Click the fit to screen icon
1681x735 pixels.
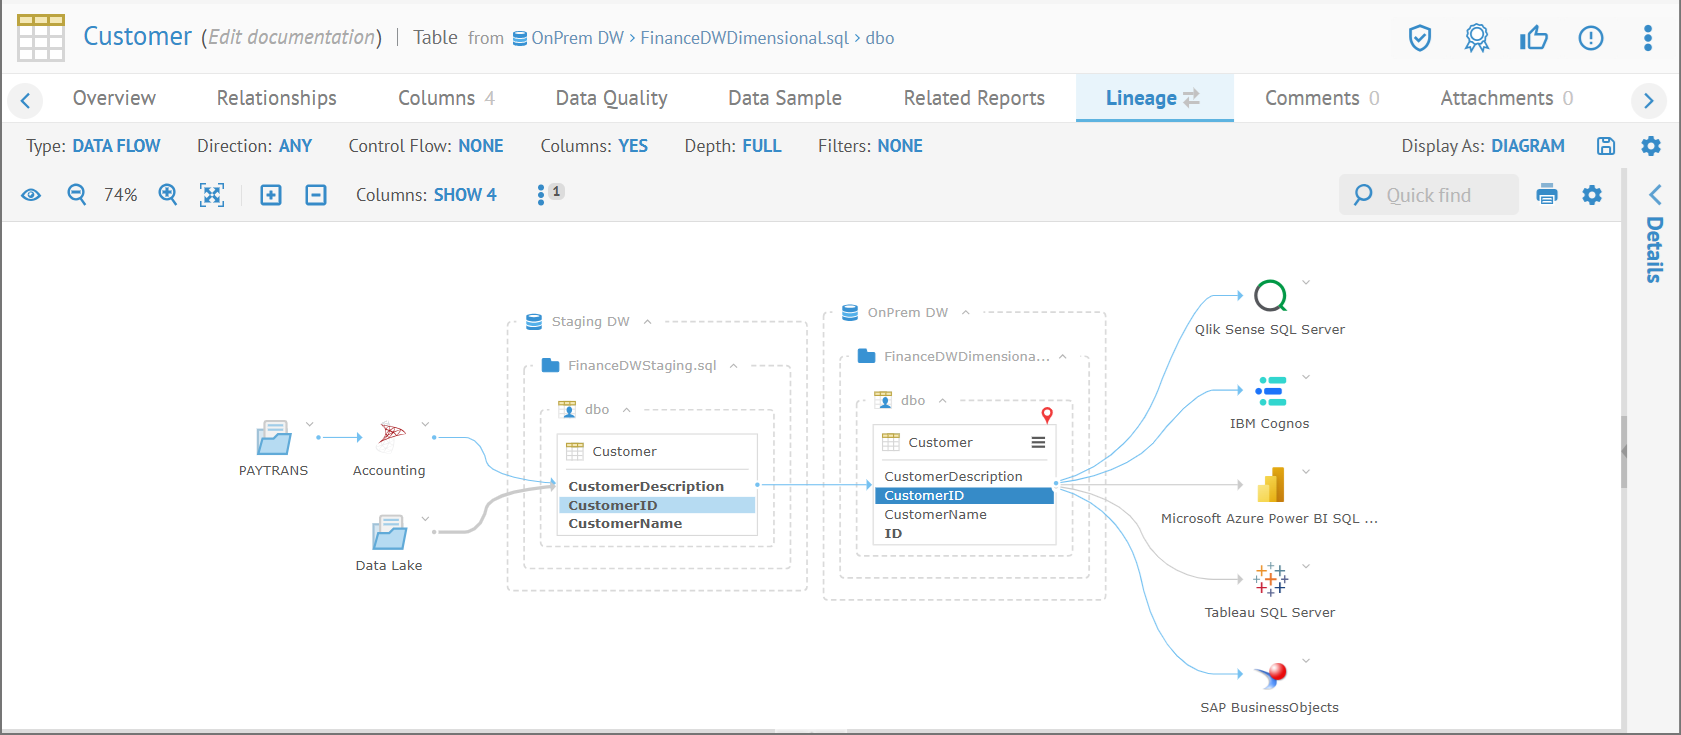coord(212,195)
